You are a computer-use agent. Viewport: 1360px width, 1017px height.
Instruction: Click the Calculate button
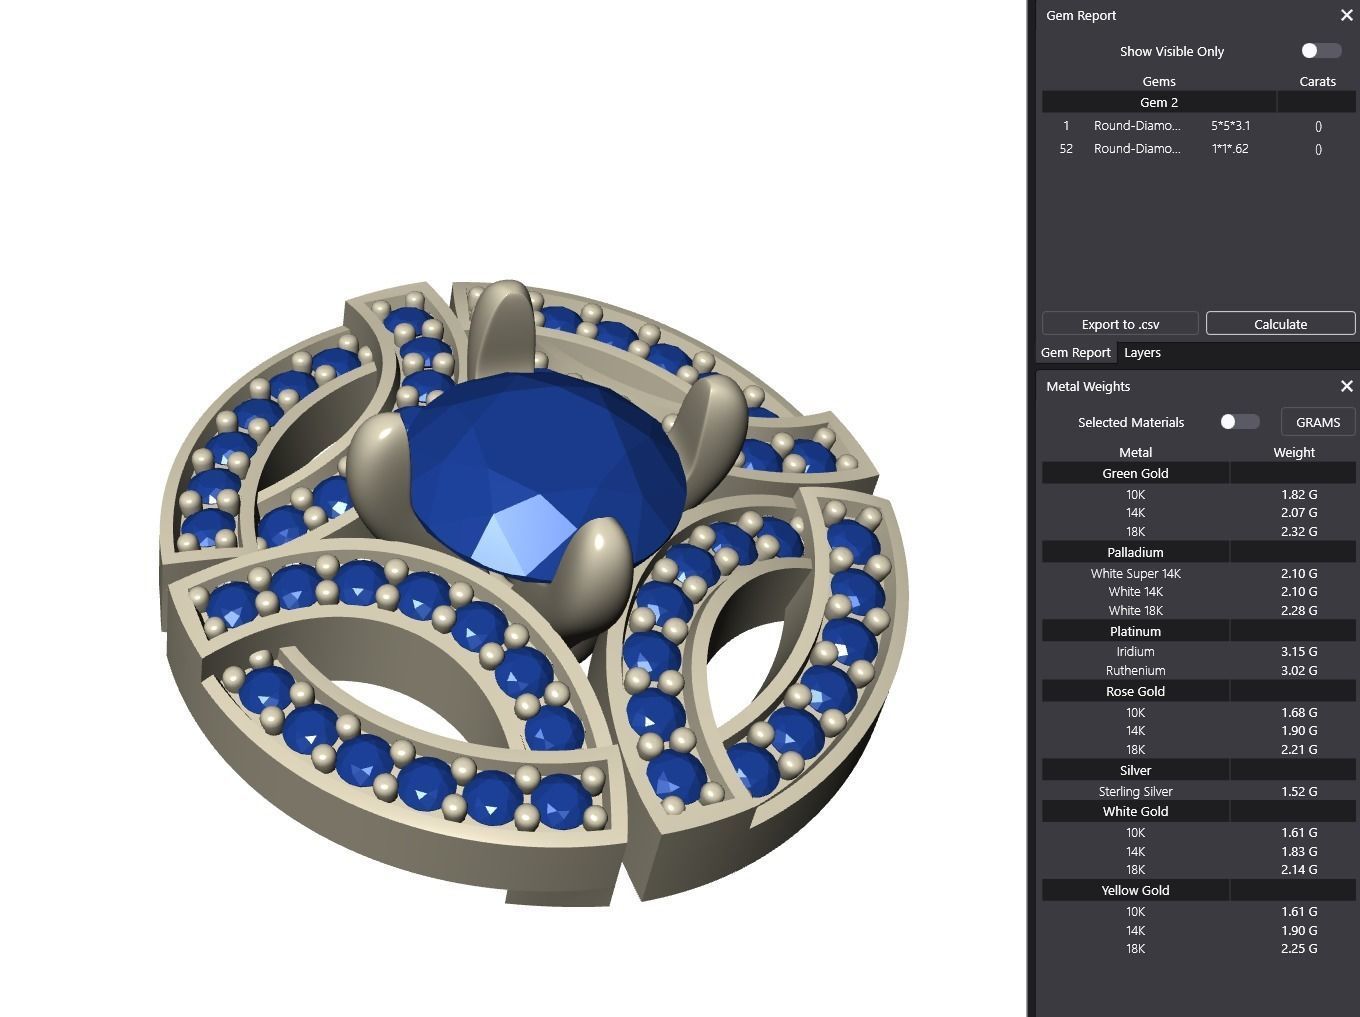(1280, 324)
